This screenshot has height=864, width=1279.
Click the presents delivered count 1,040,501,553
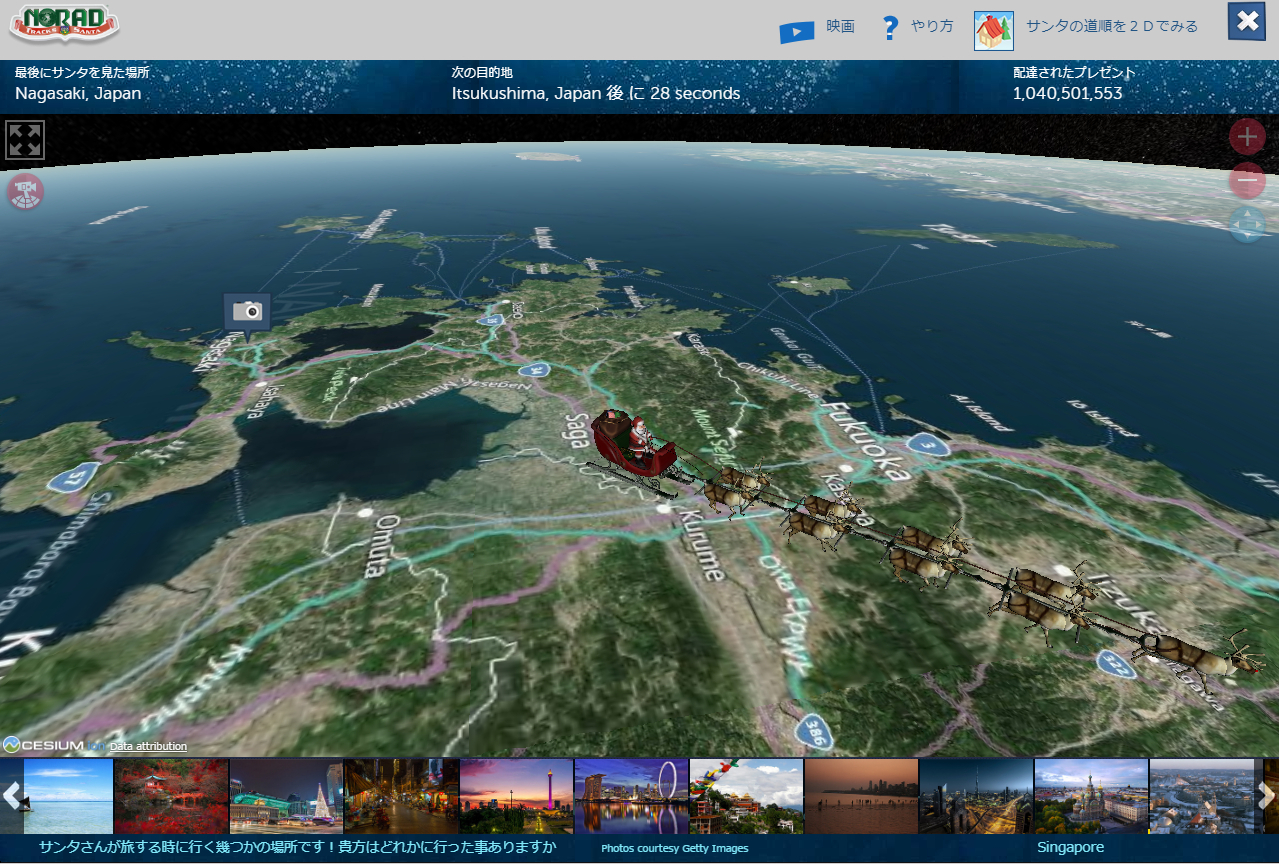coord(1067,94)
